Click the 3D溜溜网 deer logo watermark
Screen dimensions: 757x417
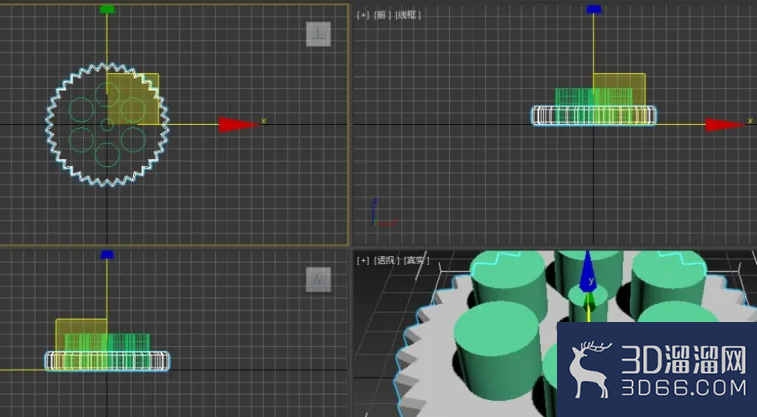pyautogui.click(x=590, y=369)
